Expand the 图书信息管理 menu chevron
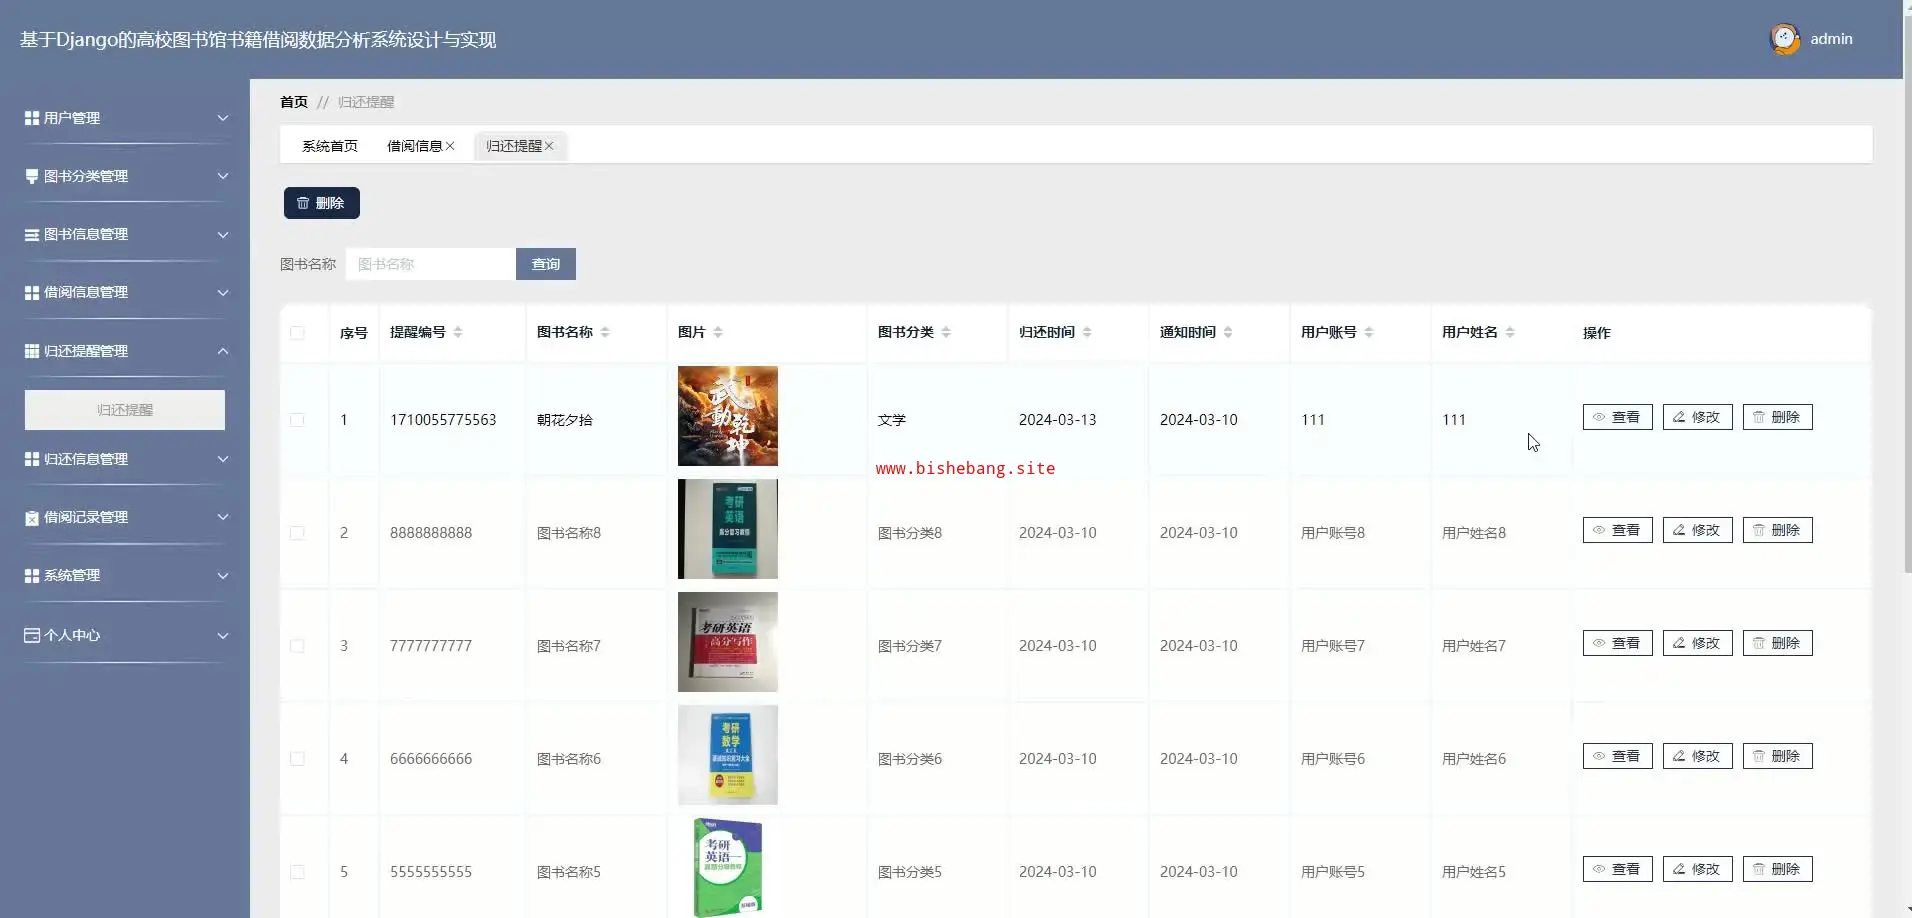This screenshot has width=1912, height=918. (223, 235)
